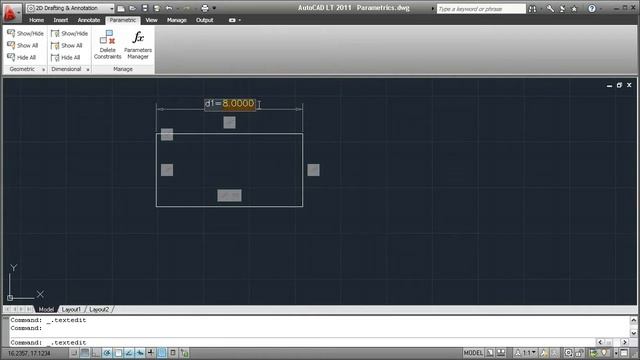Open the 2D Drafting & Annotation workspace dropdown
Viewport: 640px width, 360px height.
coord(70,8)
